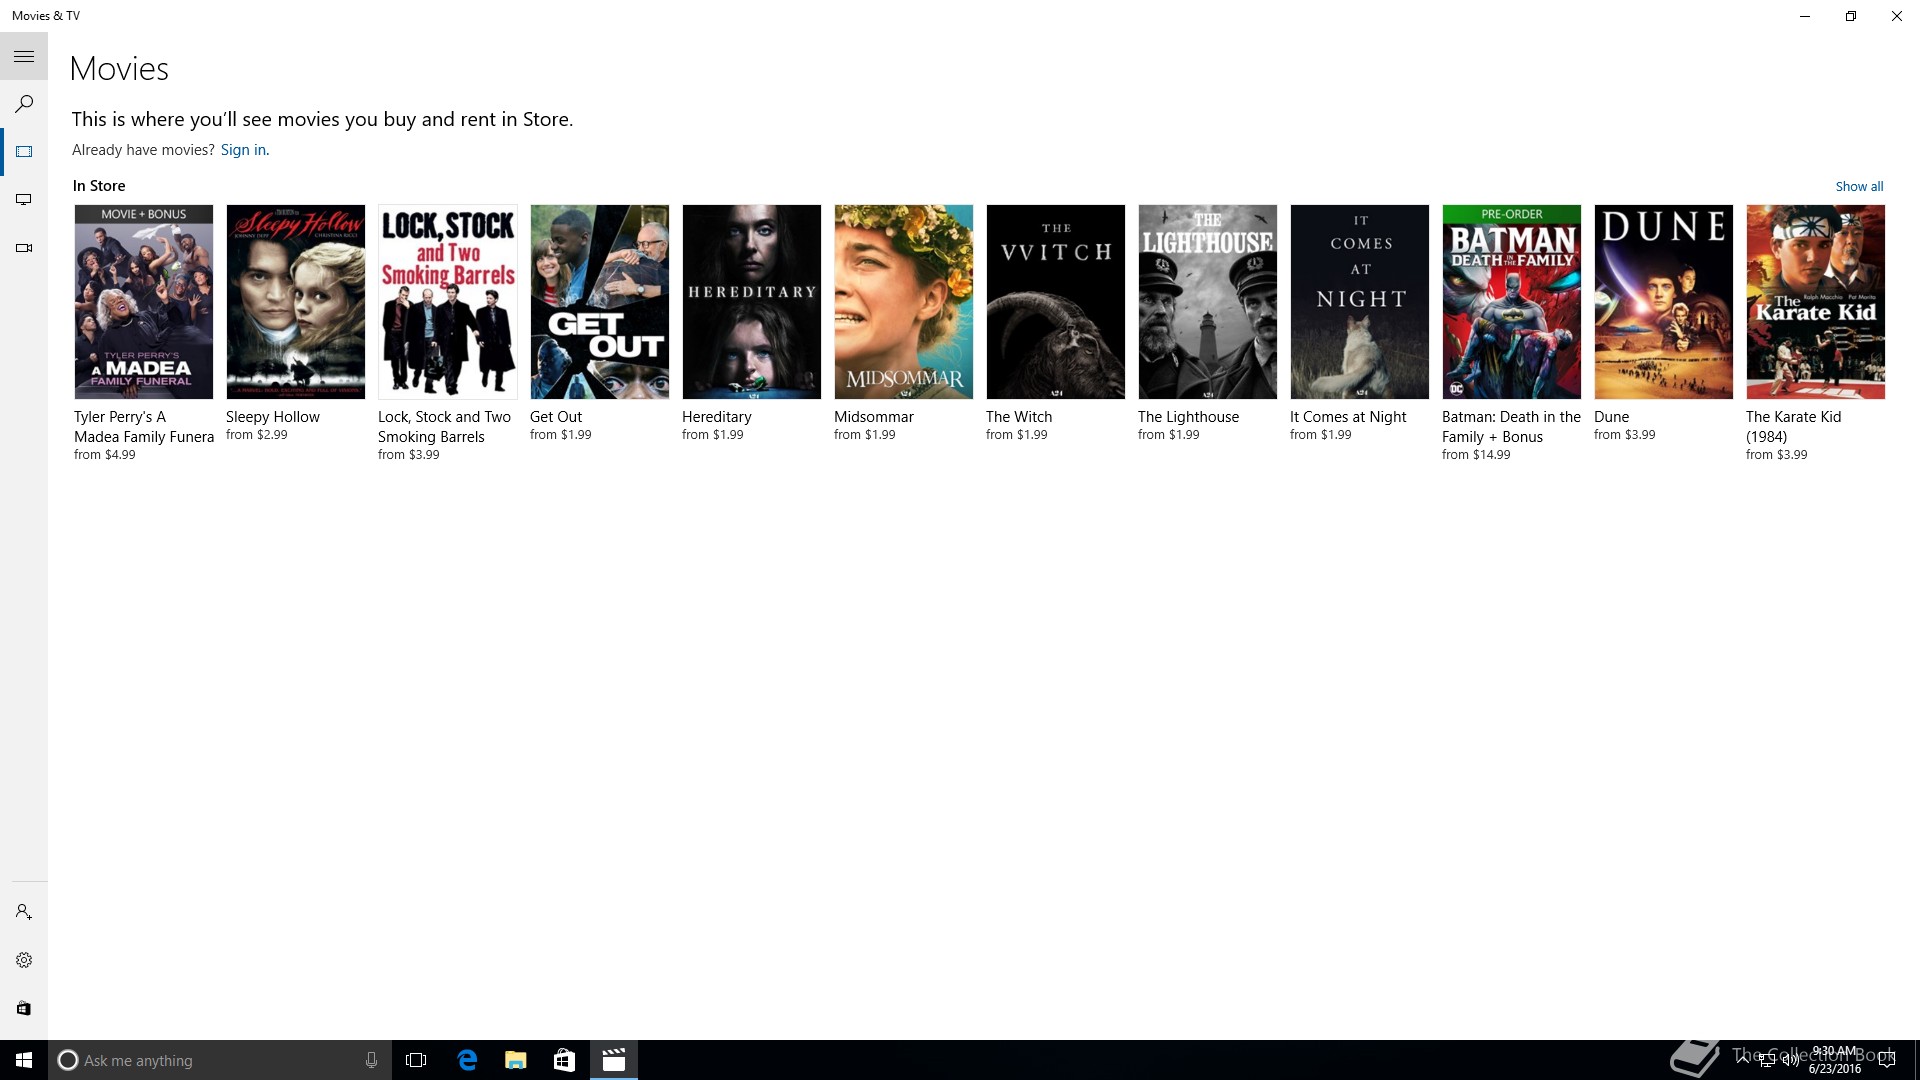
Task: Click the from $4.99 price under Madea
Action: [105, 455]
